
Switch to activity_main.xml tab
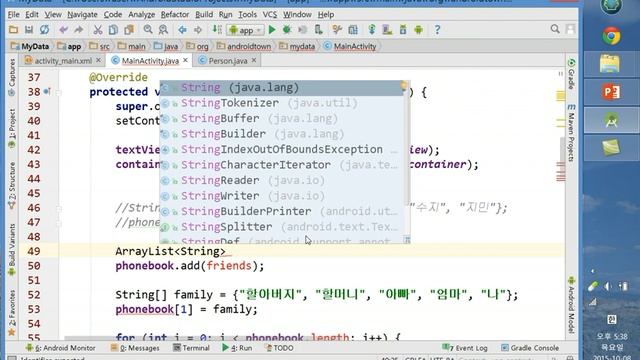tap(62, 61)
